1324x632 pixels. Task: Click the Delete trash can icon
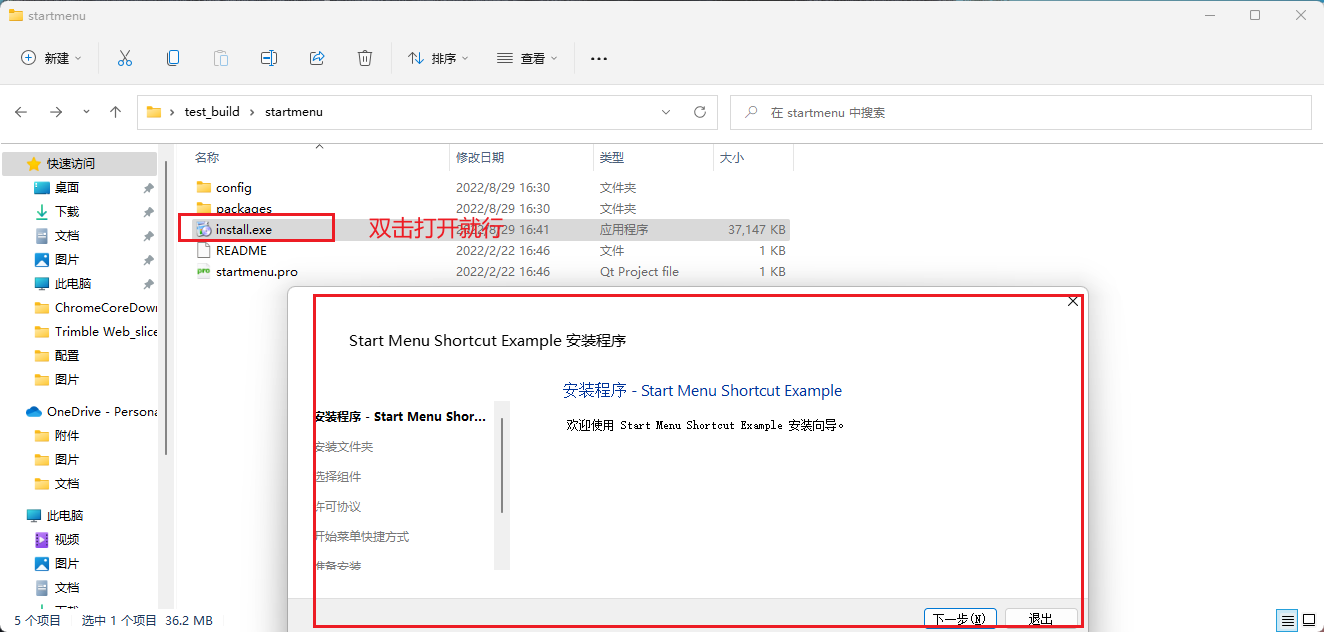(365, 58)
